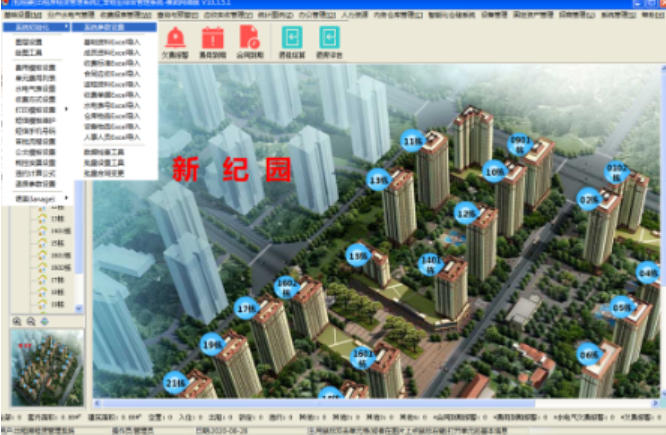The image size is (666, 435).
Task: Select the 06栋 building marker on map
Action: pos(588,353)
